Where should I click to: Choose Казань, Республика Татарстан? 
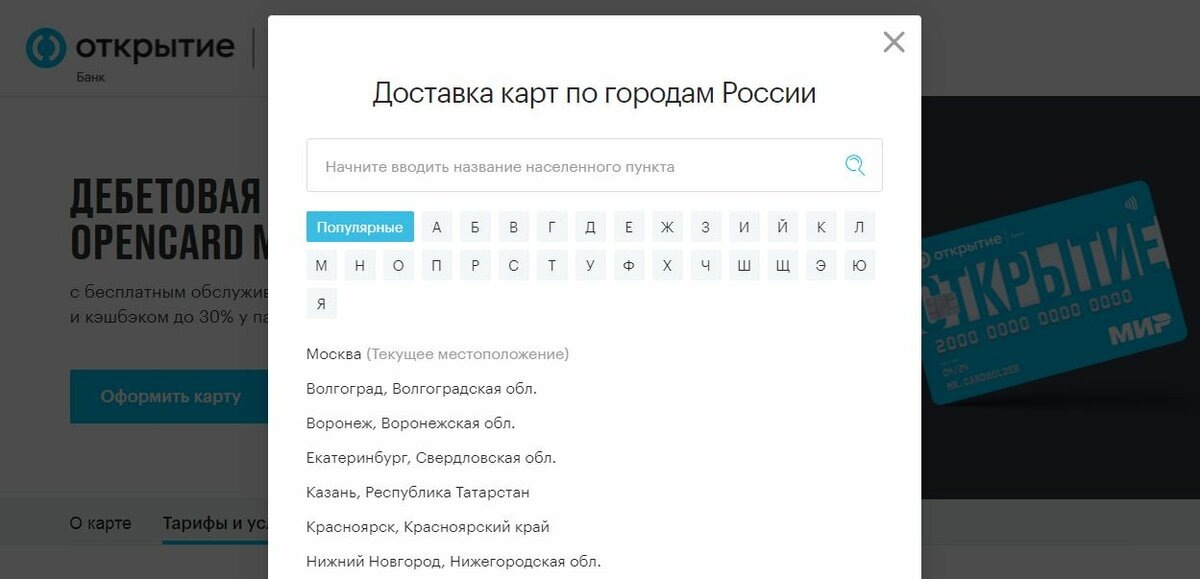(x=418, y=492)
